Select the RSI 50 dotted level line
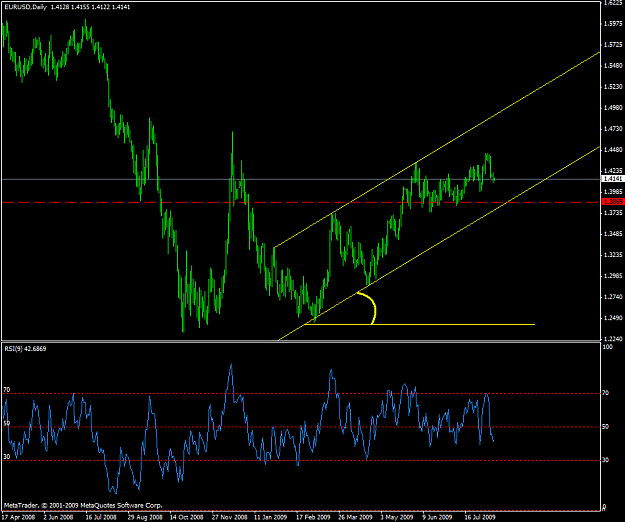The height and width of the screenshot is (522, 625). [301, 427]
